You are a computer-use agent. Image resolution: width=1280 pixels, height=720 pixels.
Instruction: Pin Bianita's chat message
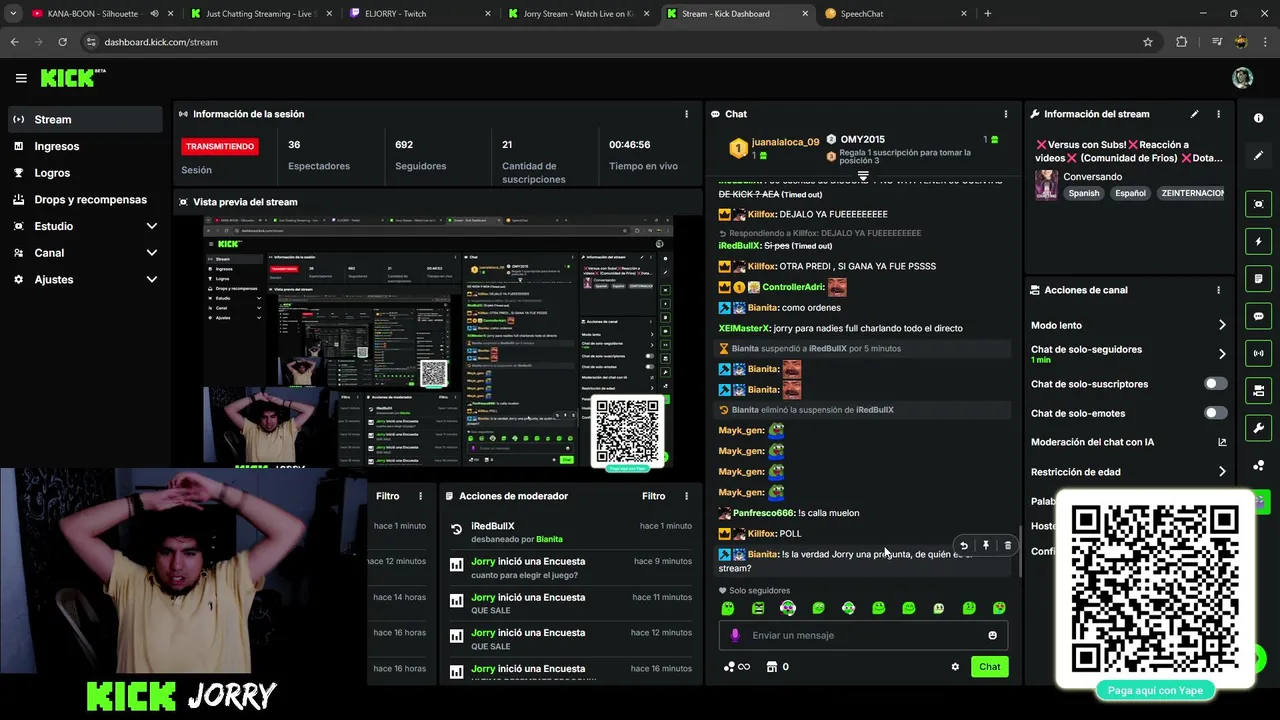tap(985, 546)
